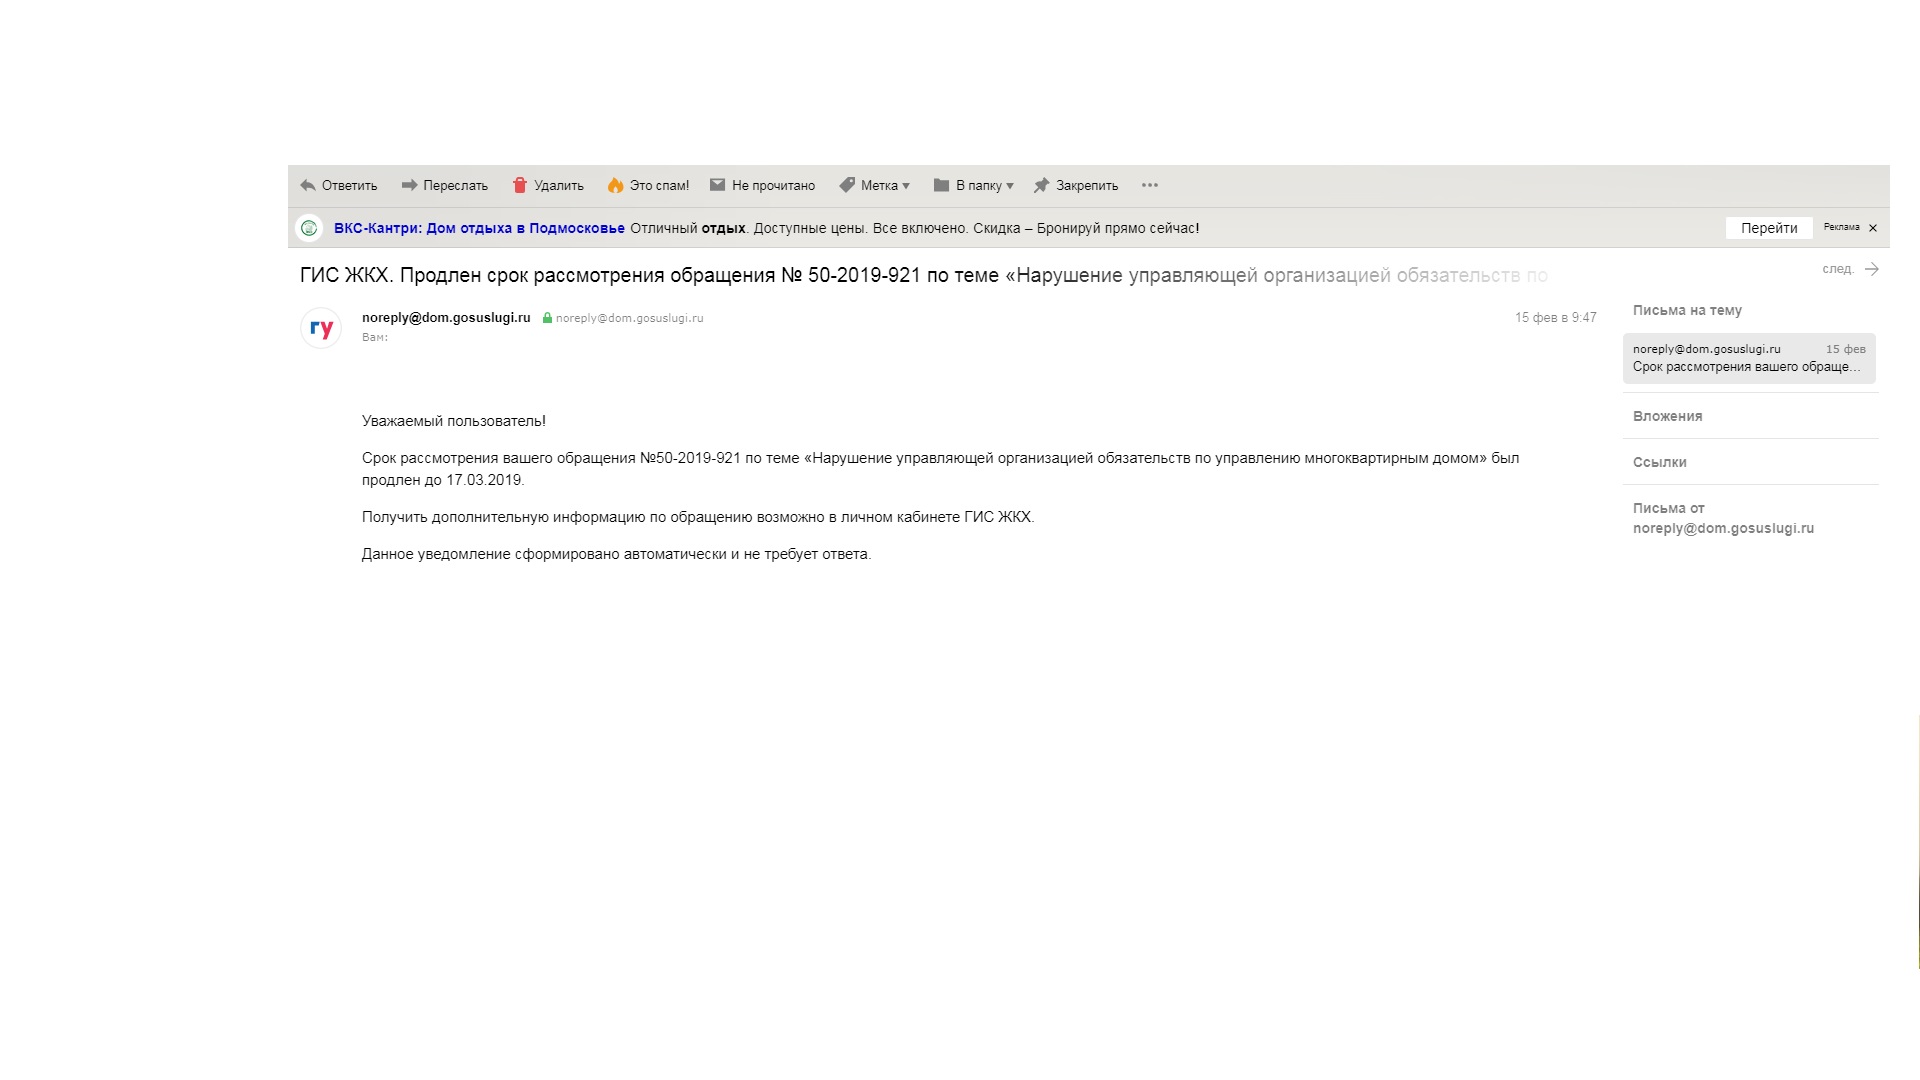Mark as unread using the envelope icon
1920x1080 pixels.
coord(717,185)
